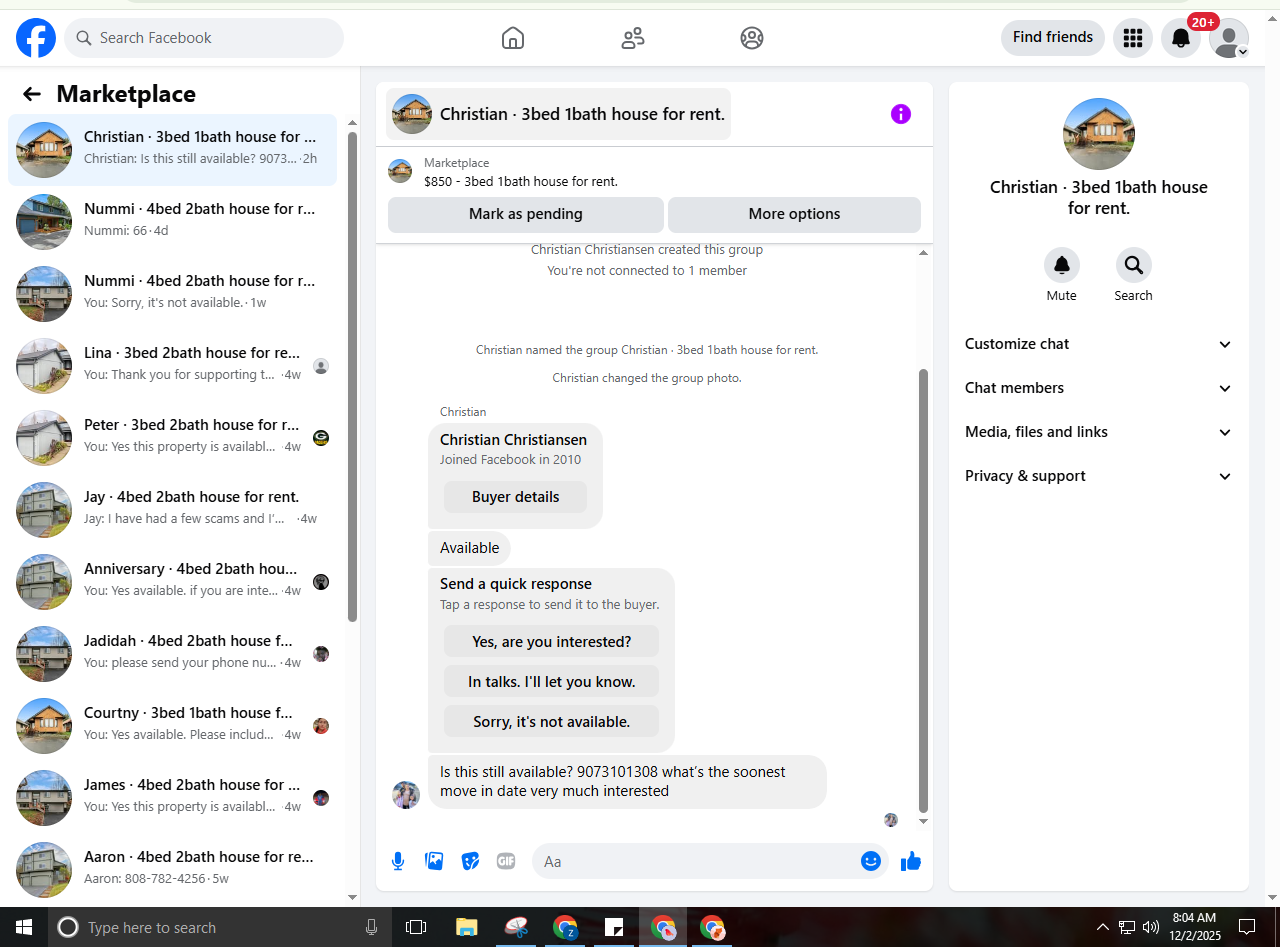This screenshot has width=1280, height=947.
Task: Click the sender avatar beside last message
Action: (406, 795)
